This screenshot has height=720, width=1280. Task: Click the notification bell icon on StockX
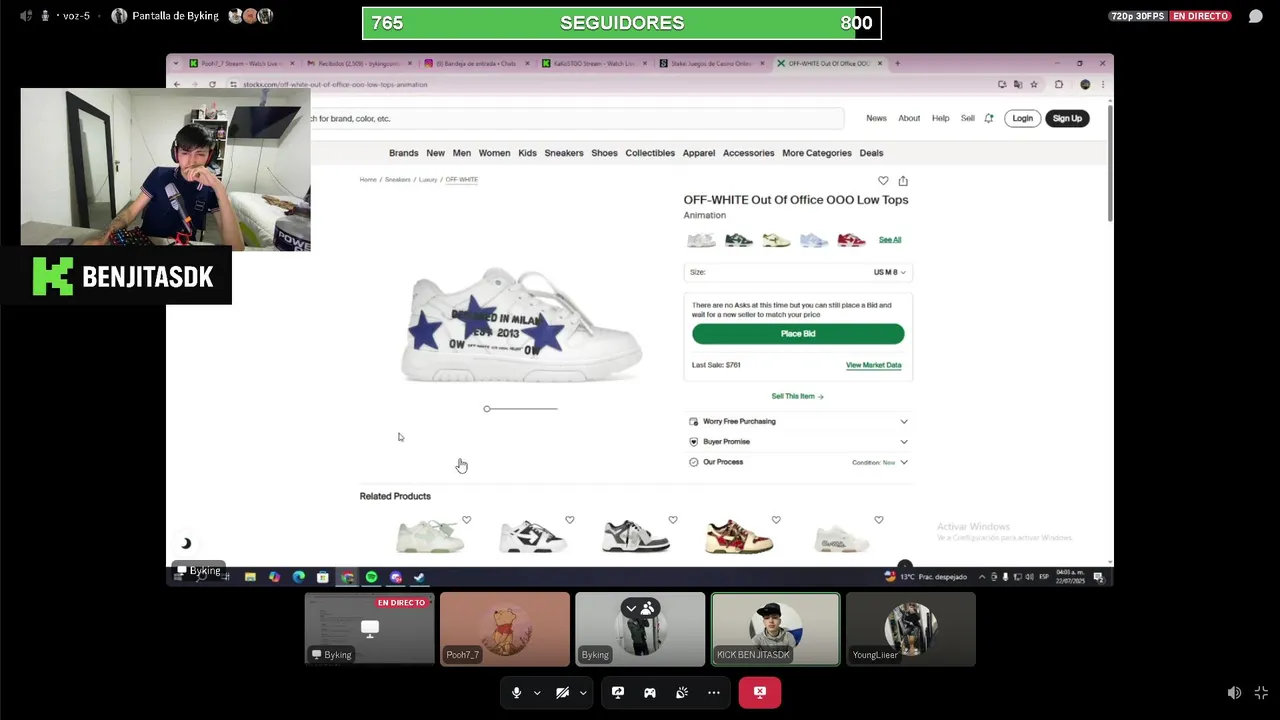click(x=989, y=118)
